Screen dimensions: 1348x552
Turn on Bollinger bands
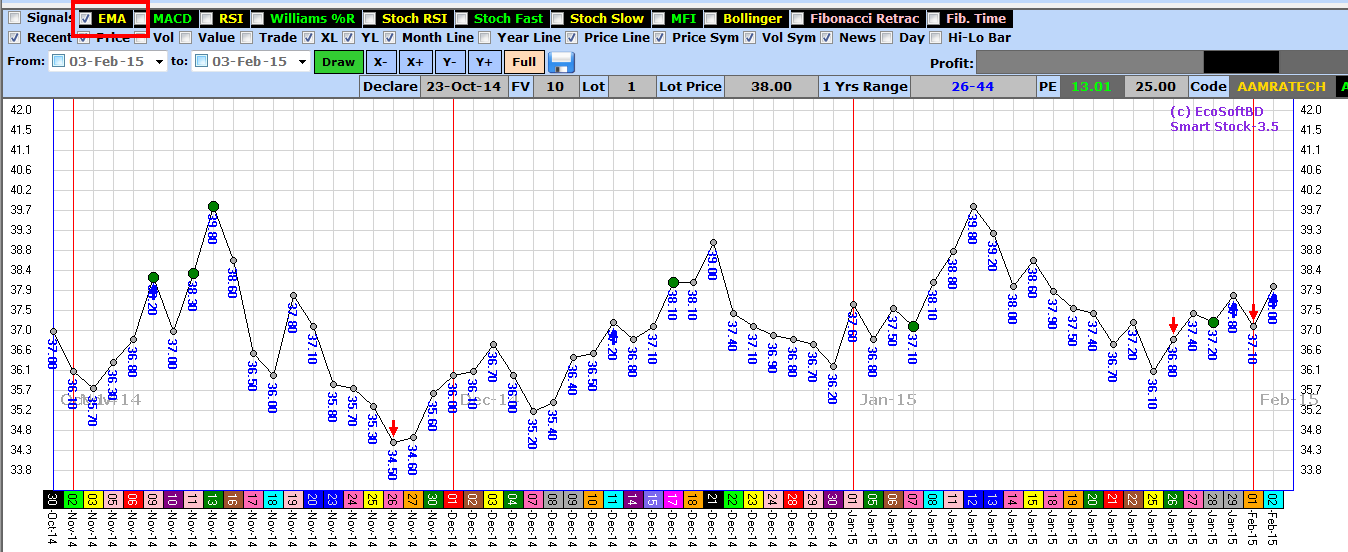point(711,18)
